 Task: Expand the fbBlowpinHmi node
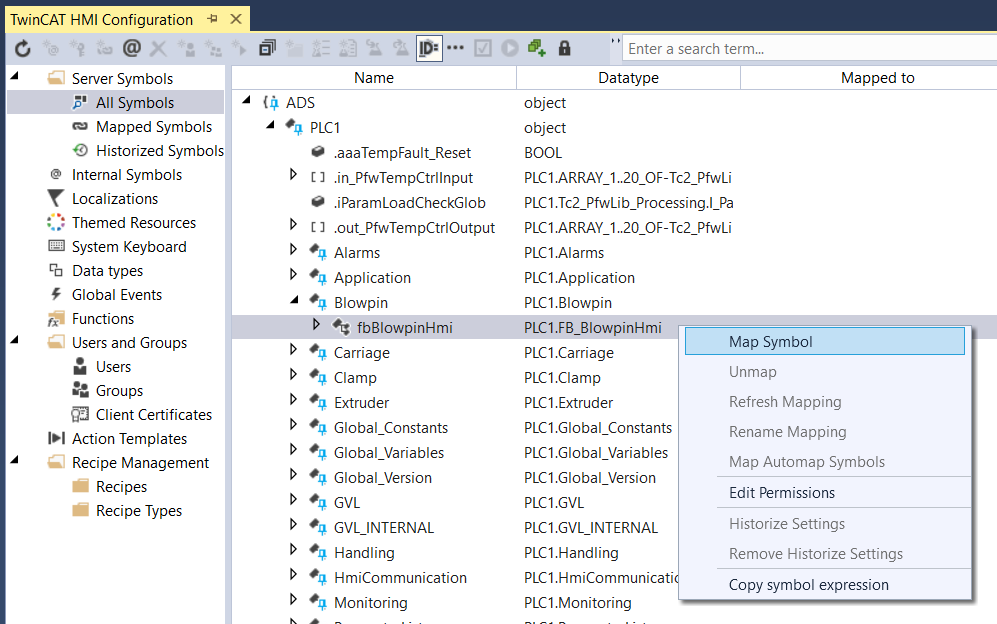coord(316,324)
